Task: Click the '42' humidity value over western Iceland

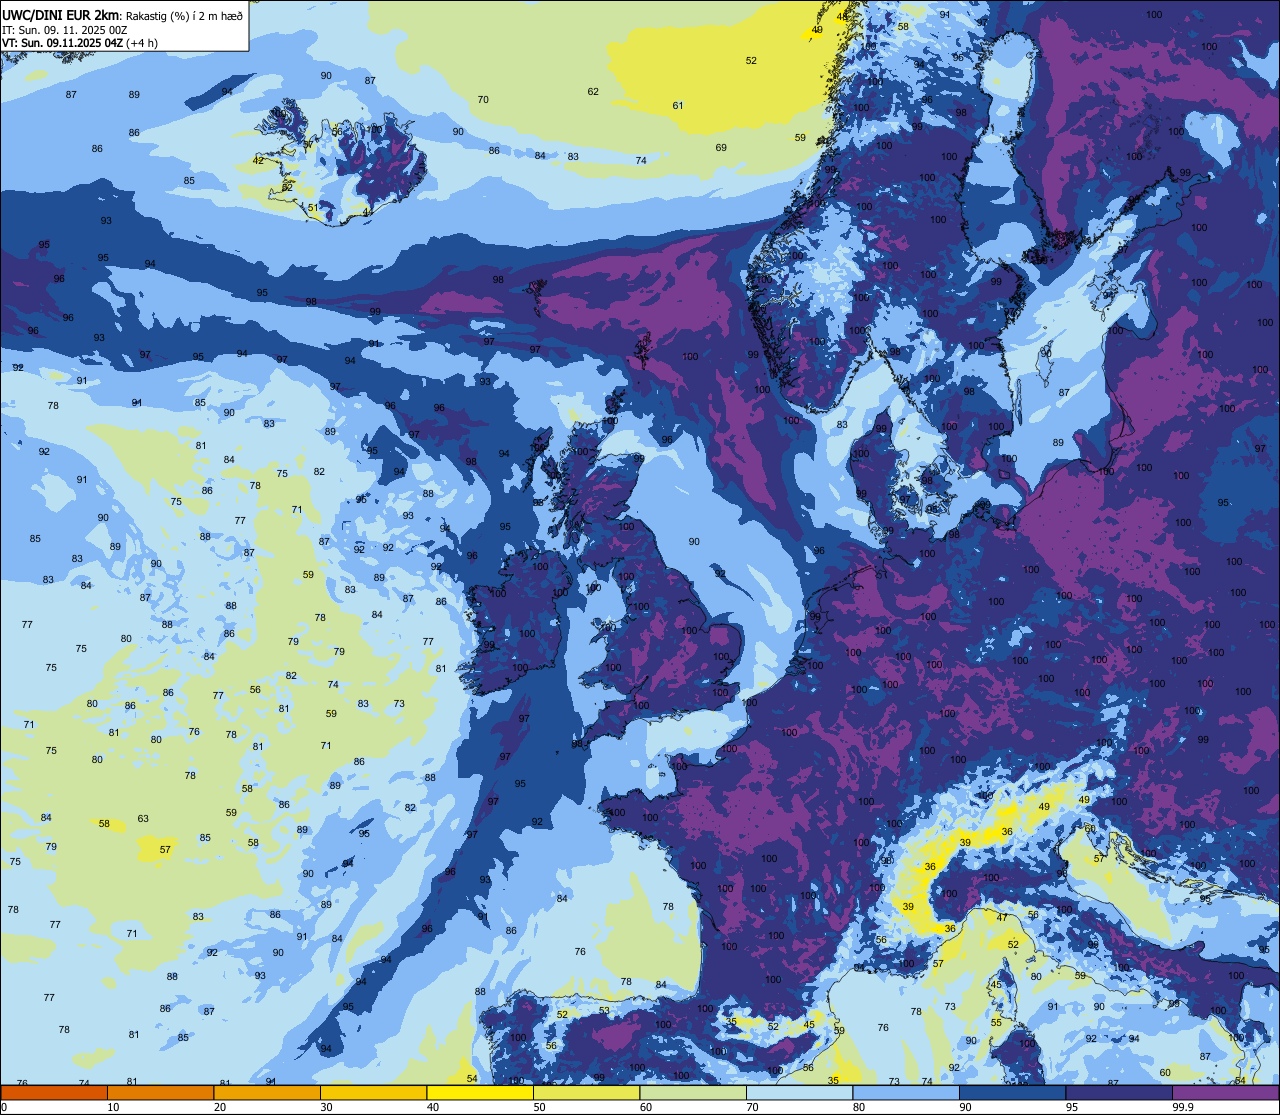Action: (258, 160)
